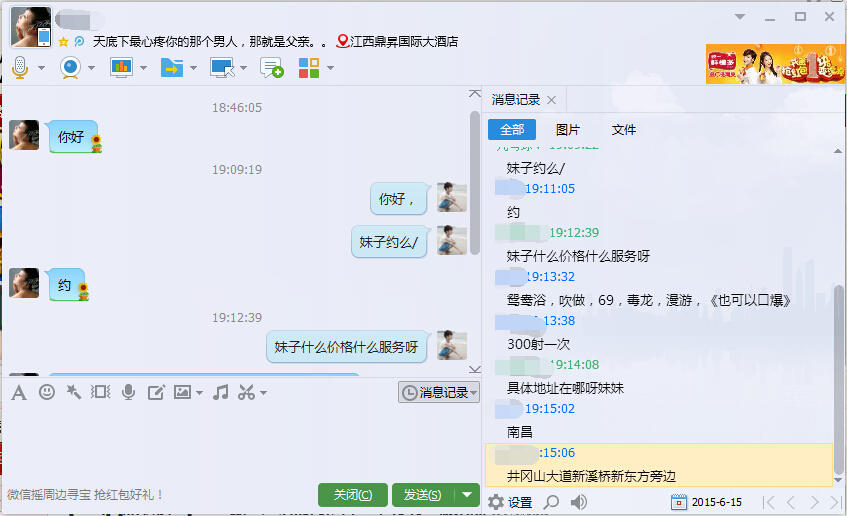Switch to the 图片 tab

[567, 130]
